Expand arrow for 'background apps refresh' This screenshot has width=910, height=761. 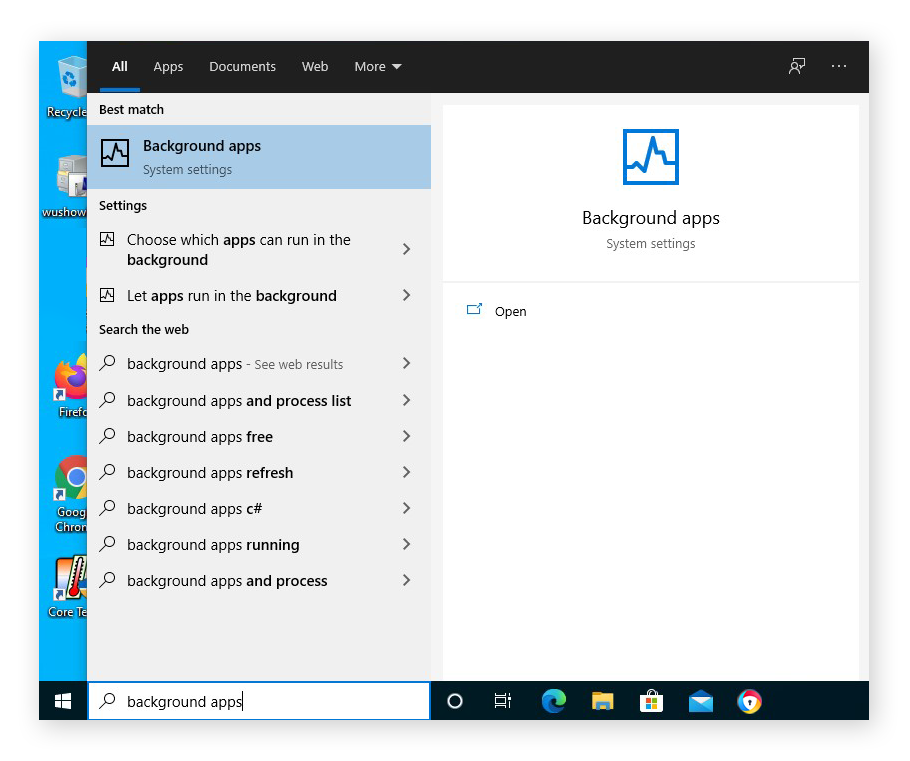pos(406,472)
